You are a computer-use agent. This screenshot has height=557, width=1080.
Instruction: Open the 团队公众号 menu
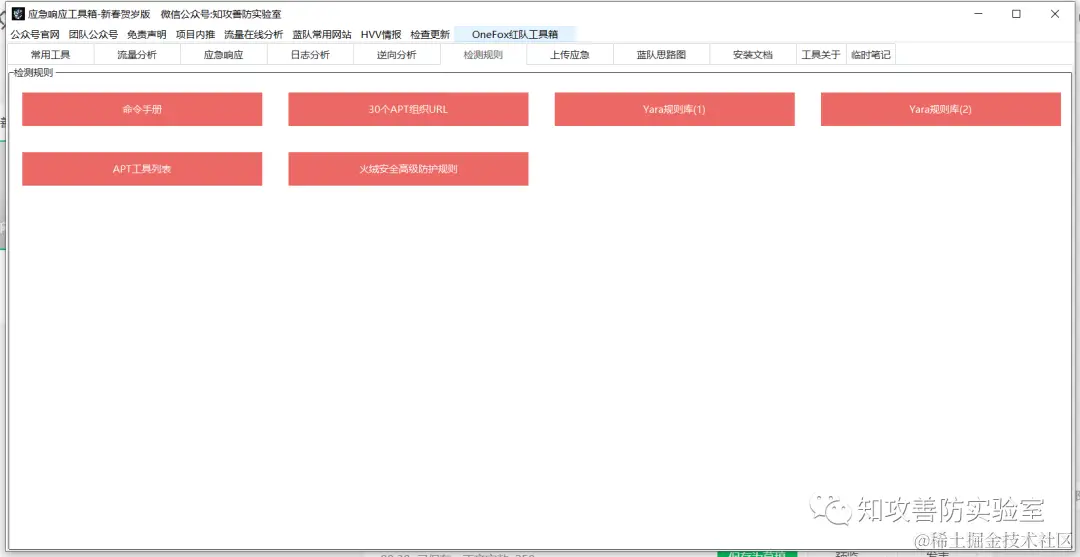pyautogui.click(x=93, y=34)
